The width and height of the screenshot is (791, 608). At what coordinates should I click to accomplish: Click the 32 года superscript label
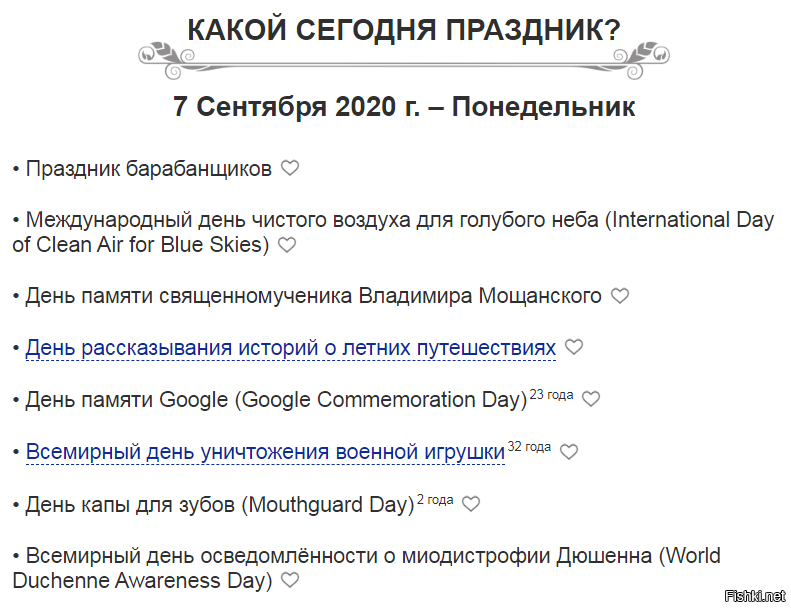[x=529, y=446]
